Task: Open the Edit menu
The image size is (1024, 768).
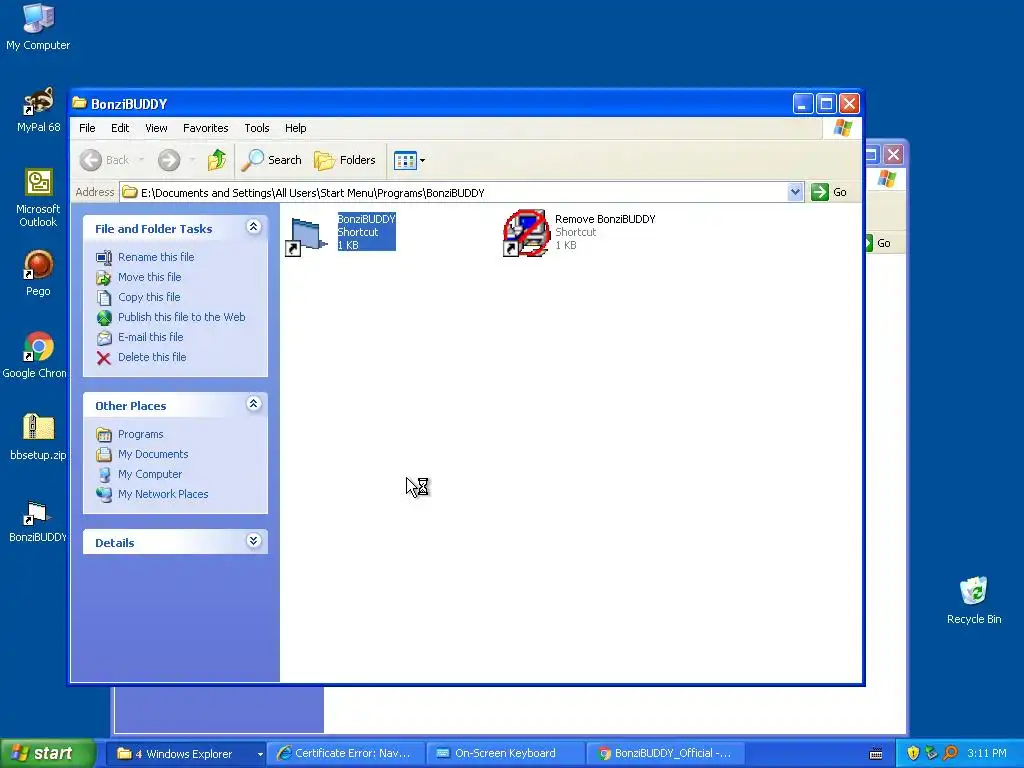Action: (x=120, y=128)
